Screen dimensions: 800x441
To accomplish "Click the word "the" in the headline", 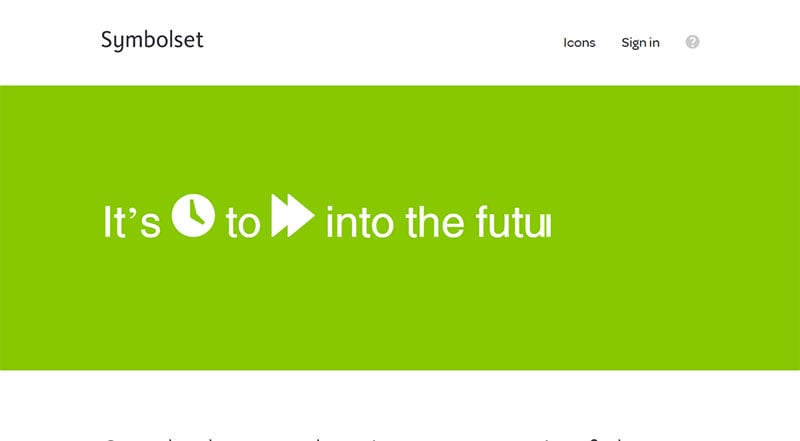I will pos(435,222).
